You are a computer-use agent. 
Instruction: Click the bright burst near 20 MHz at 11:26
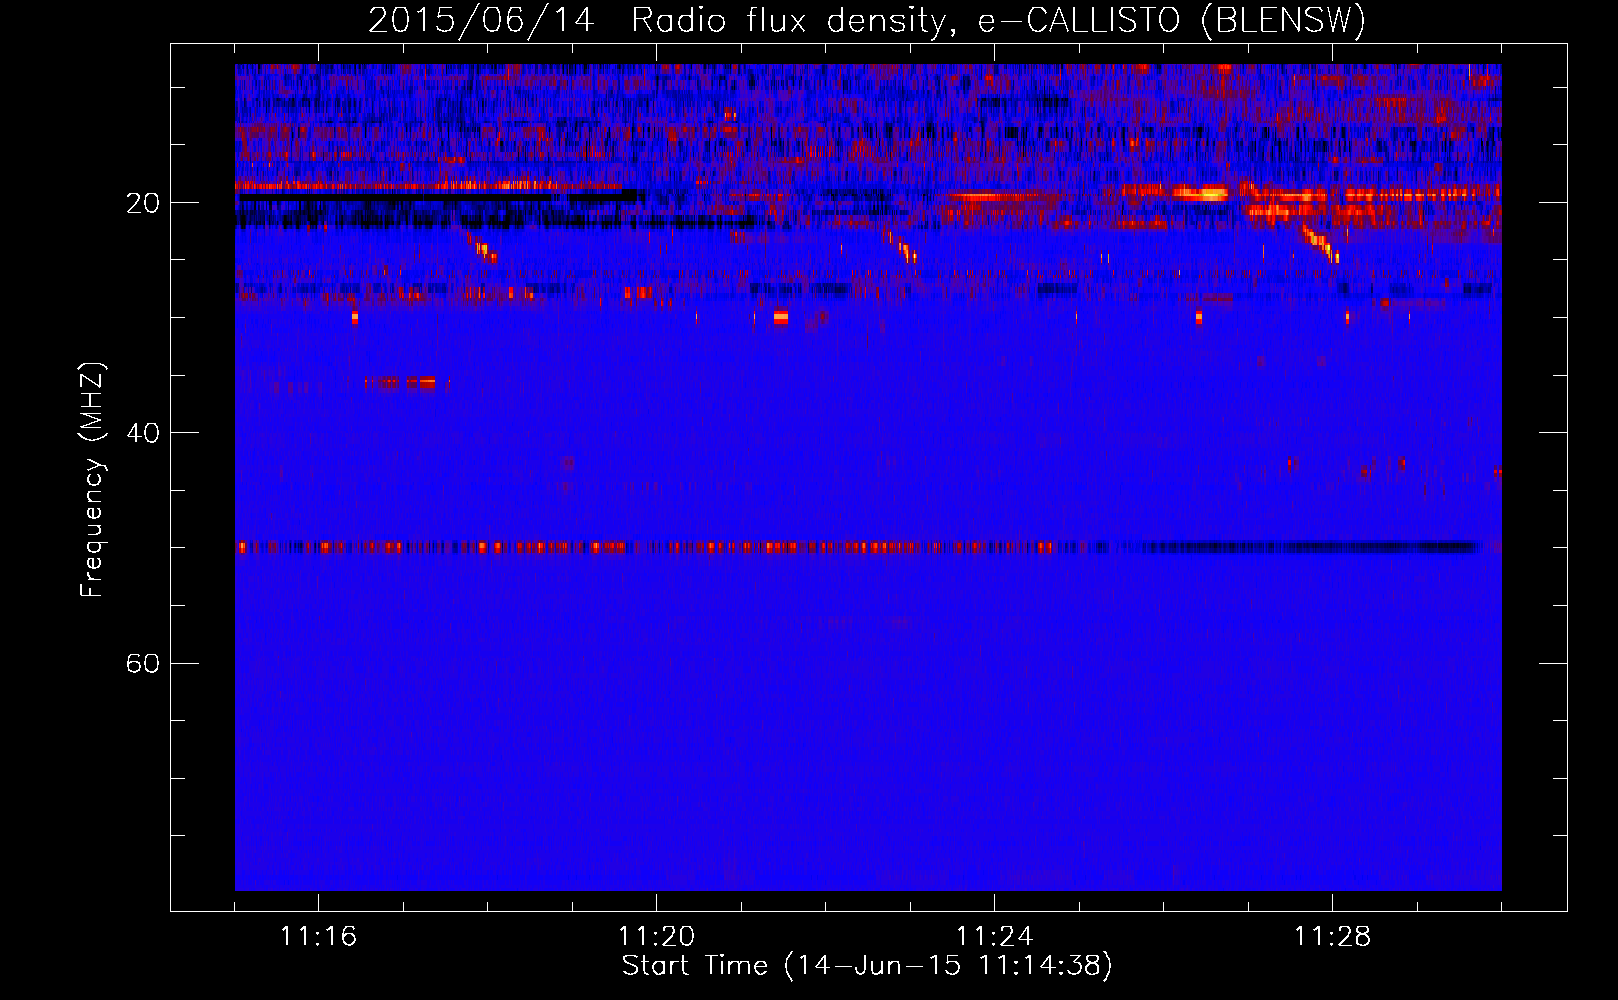(x=1199, y=193)
